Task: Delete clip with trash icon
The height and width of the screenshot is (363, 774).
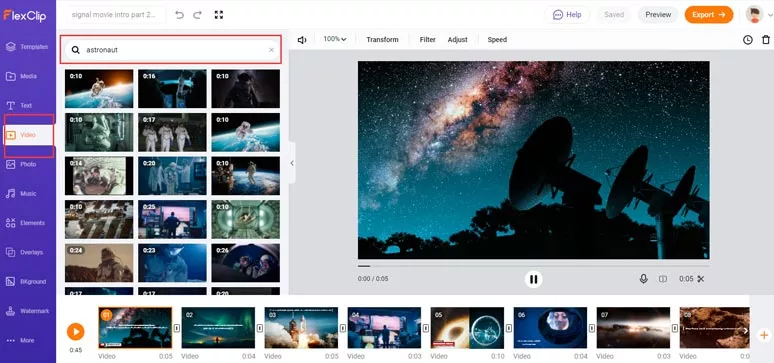Action: (x=766, y=40)
